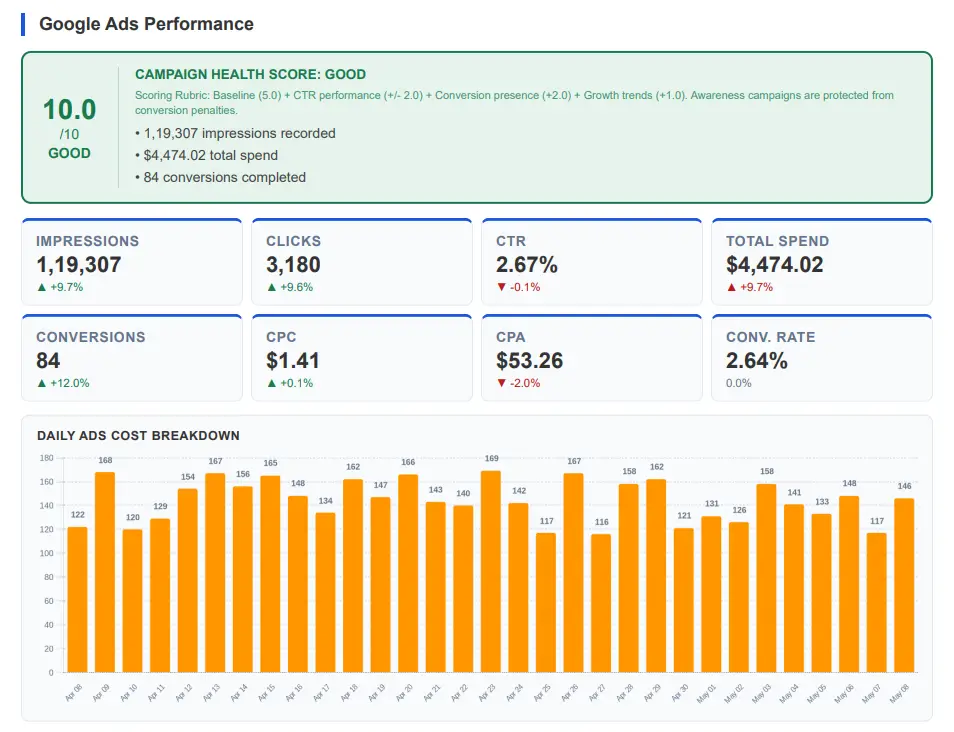Select the Apr 14 bar labeled 156

pyautogui.click(x=243, y=579)
